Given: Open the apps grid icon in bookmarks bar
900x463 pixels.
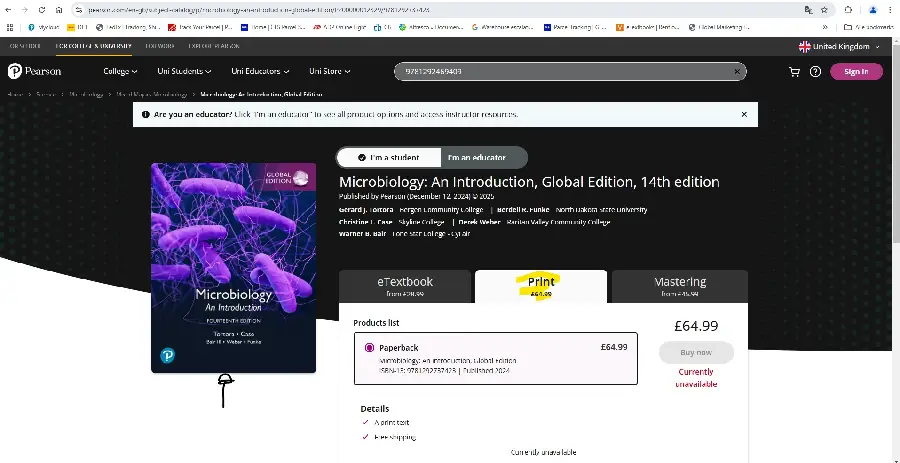Looking at the screenshot, I should coord(10,27).
